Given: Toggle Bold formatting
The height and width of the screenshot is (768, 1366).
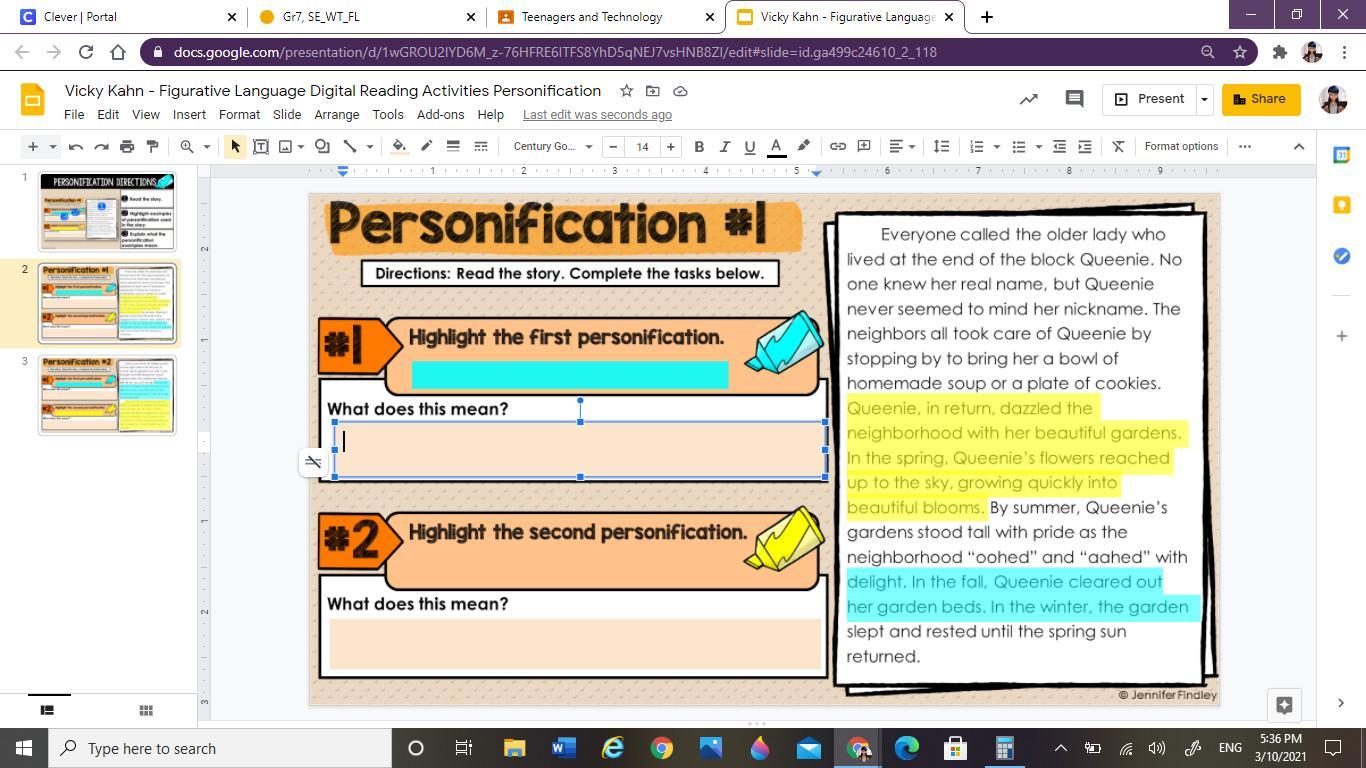Looking at the screenshot, I should point(699,146).
